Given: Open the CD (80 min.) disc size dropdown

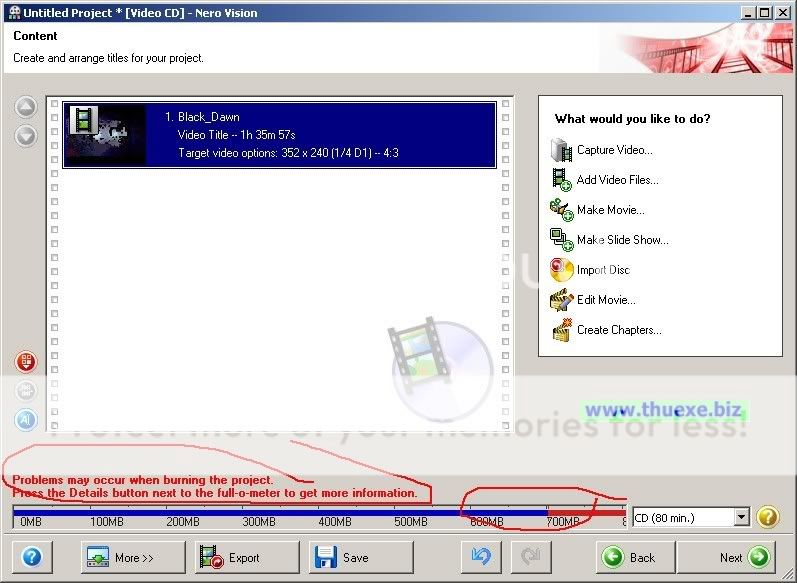Looking at the screenshot, I should pyautogui.click(x=741, y=517).
